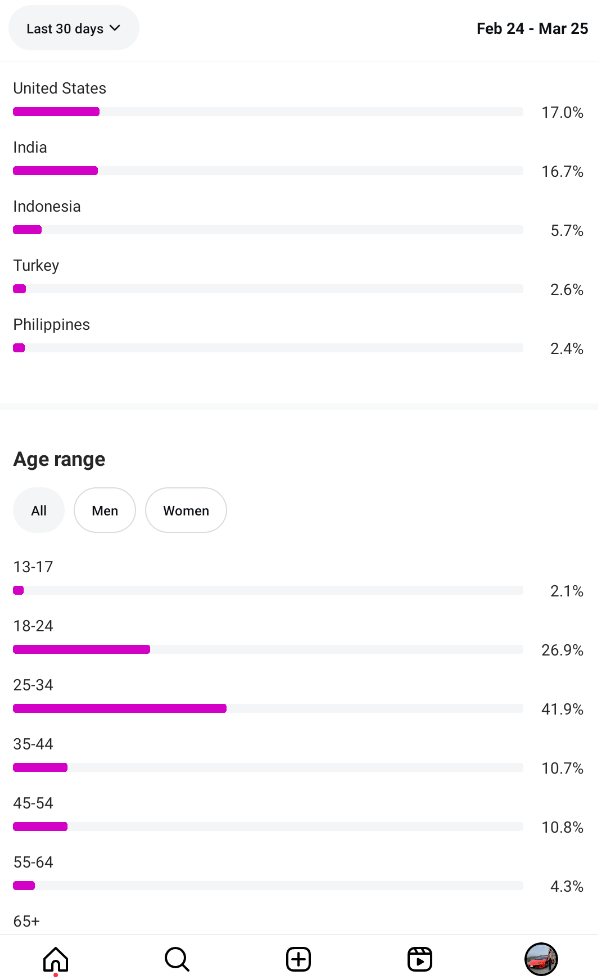
Task: Open the Reels video icon
Action: 420,959
